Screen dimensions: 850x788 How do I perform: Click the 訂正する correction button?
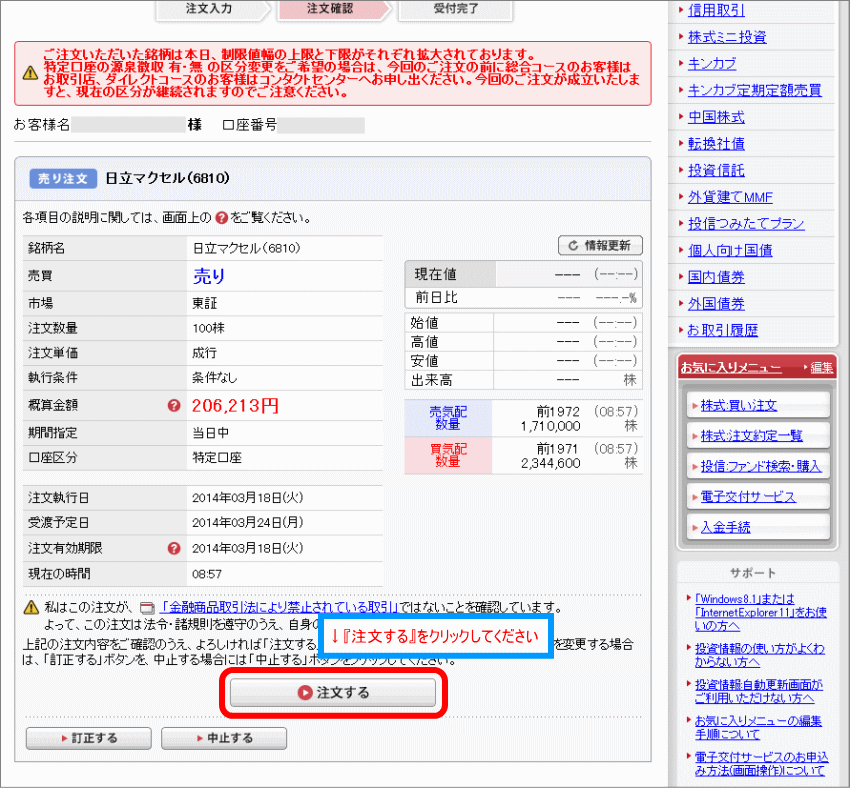tap(89, 738)
